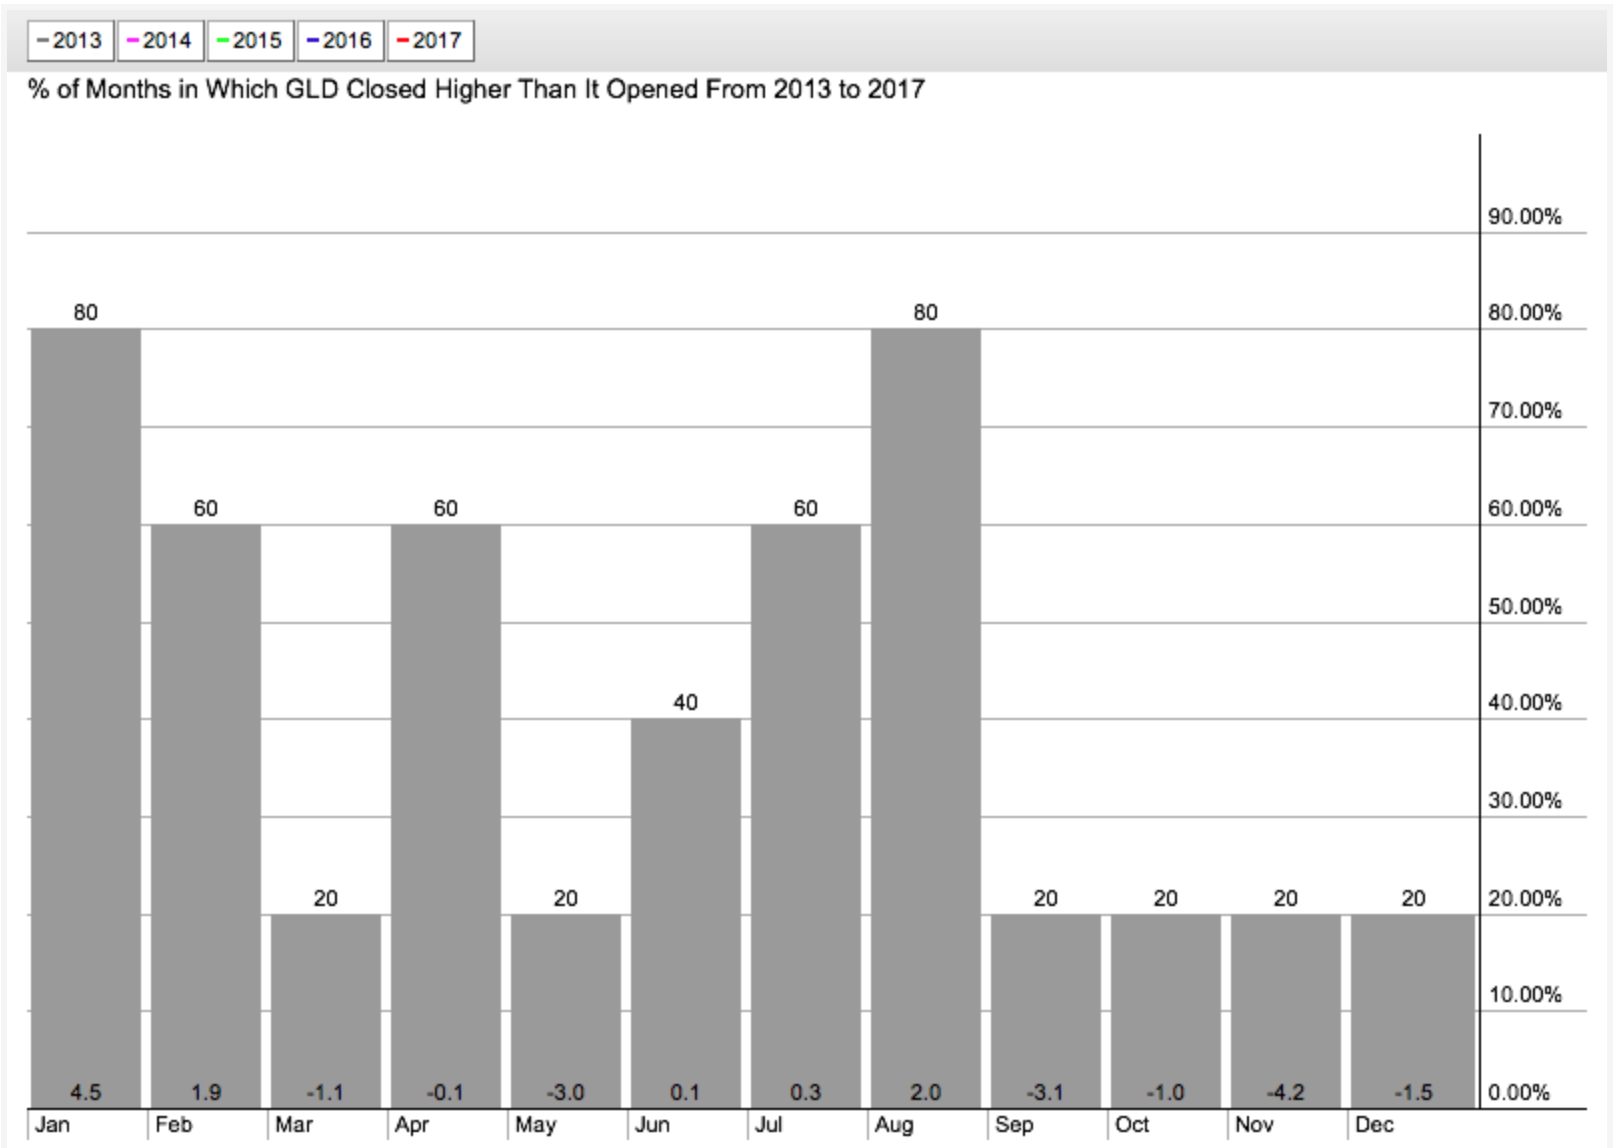Click the 40.00% y-axis label
Viewport: 1618px width, 1148px height.
pos(1525,703)
